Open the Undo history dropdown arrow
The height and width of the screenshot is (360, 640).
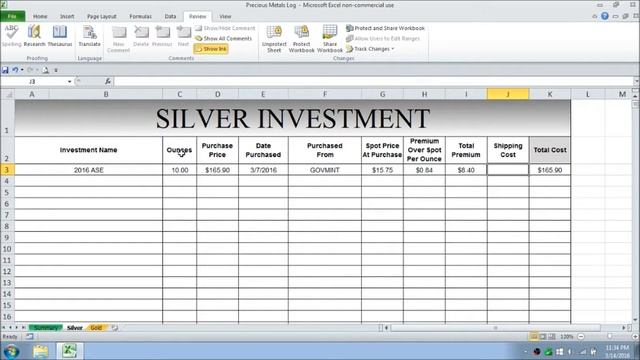point(22,70)
